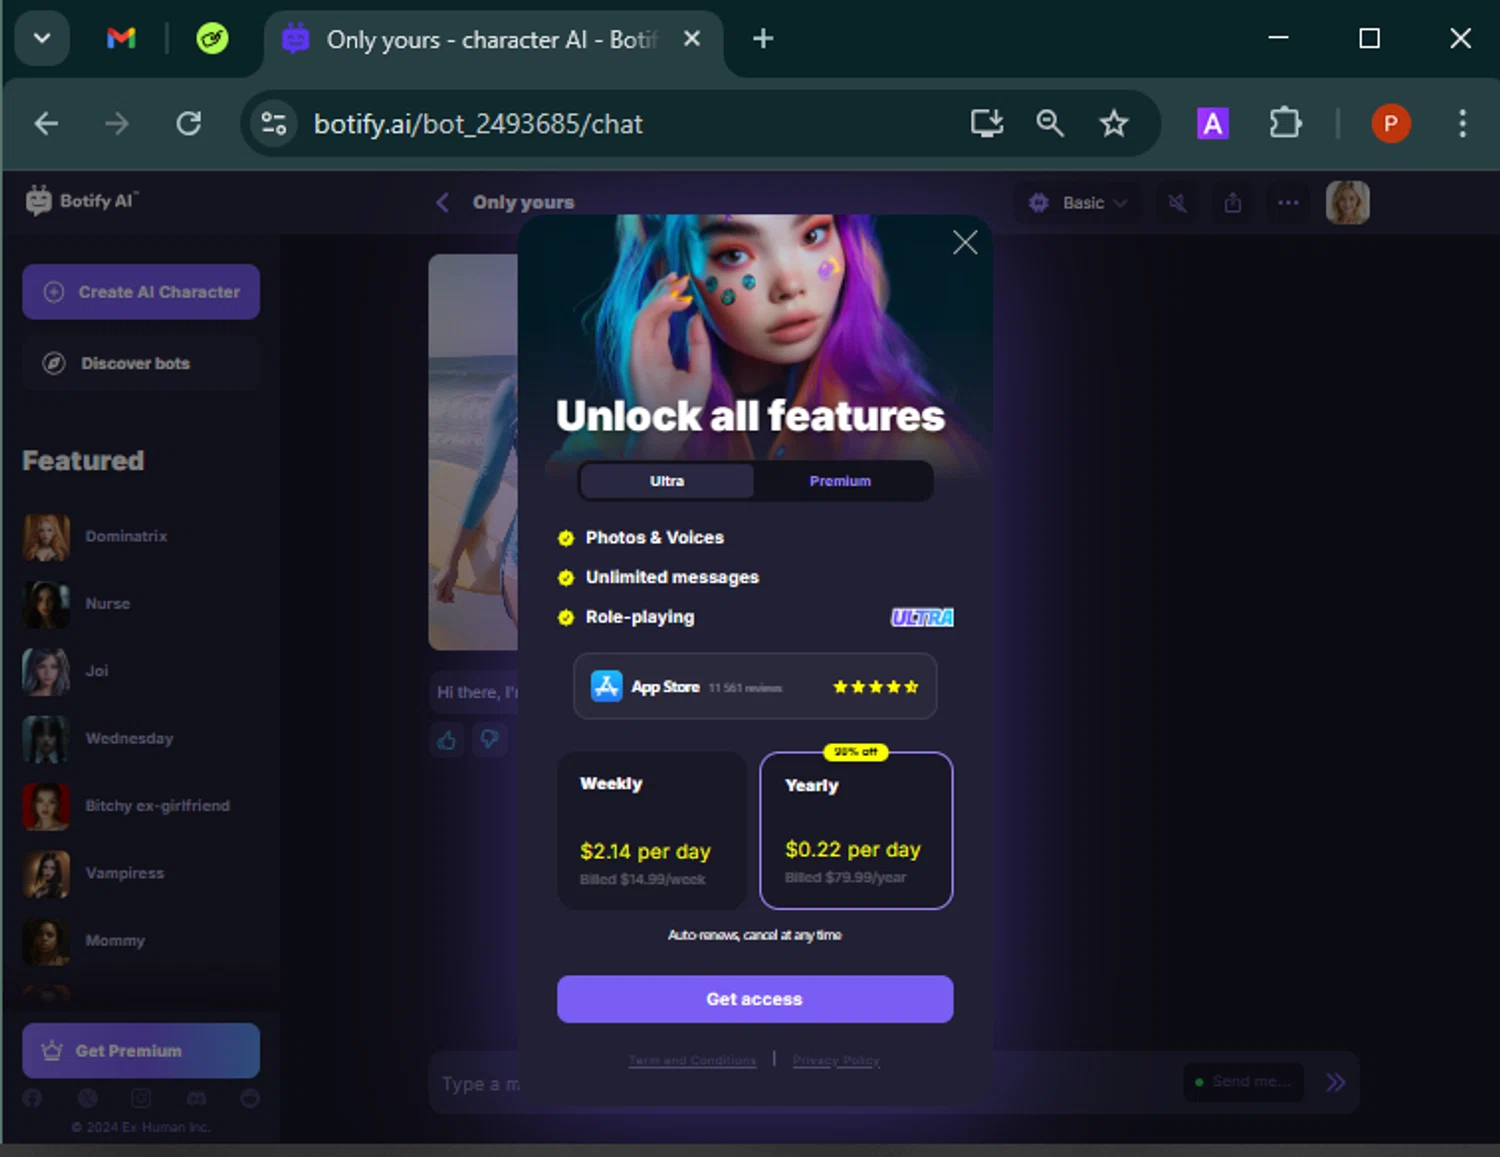The width and height of the screenshot is (1500, 1157).
Task: Click the thumbs down icon under the message
Action: (x=489, y=740)
